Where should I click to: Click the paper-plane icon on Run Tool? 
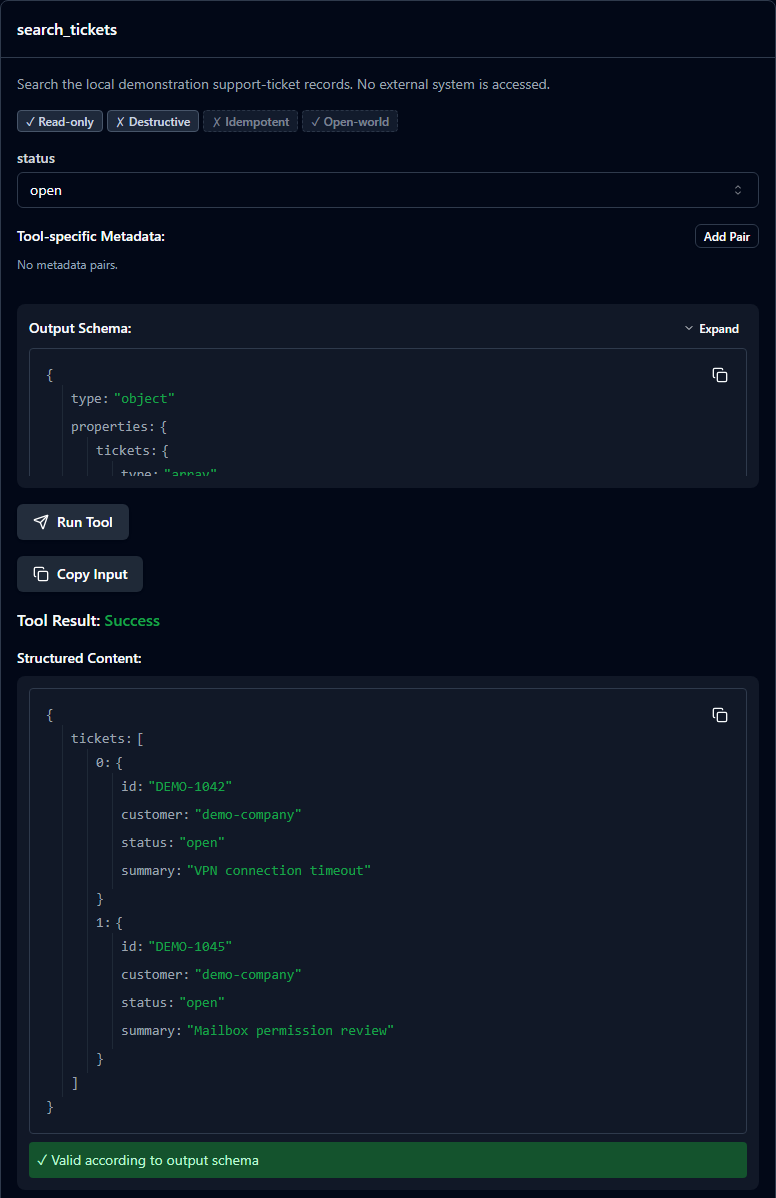pyautogui.click(x=40, y=522)
